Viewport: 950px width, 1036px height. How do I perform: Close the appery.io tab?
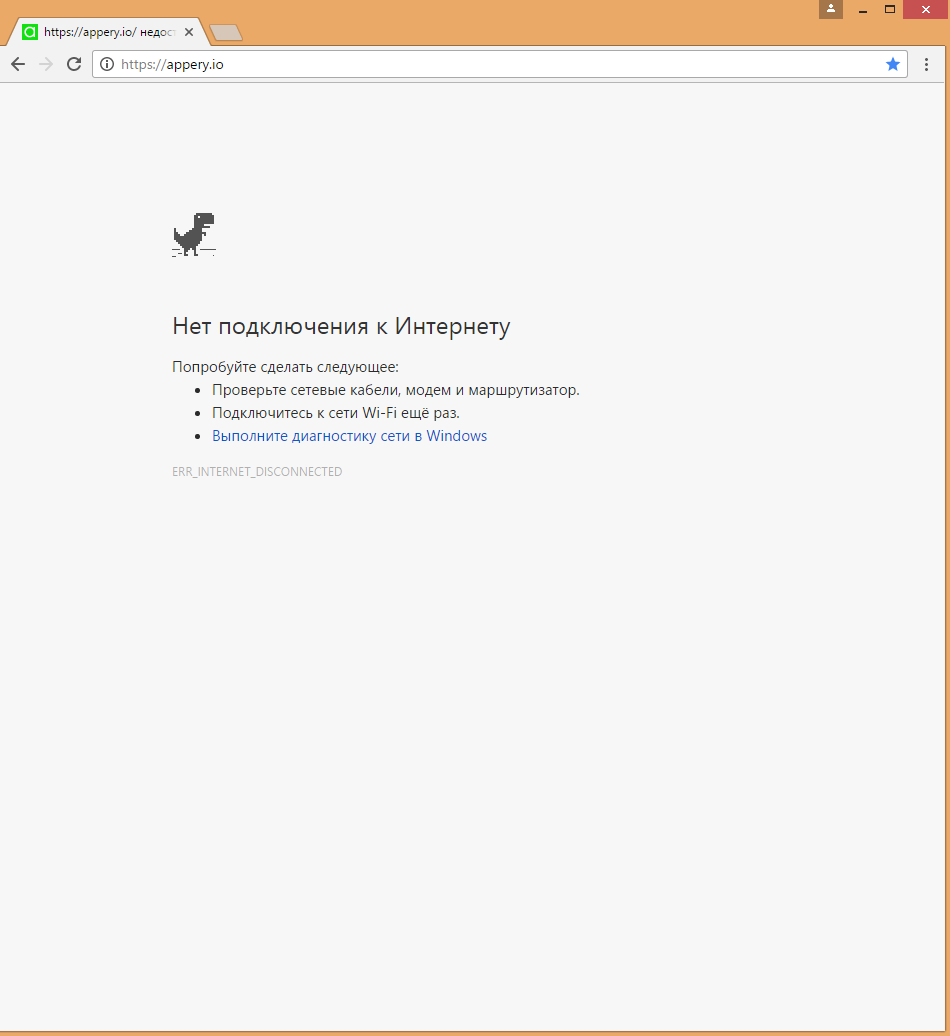click(x=189, y=32)
